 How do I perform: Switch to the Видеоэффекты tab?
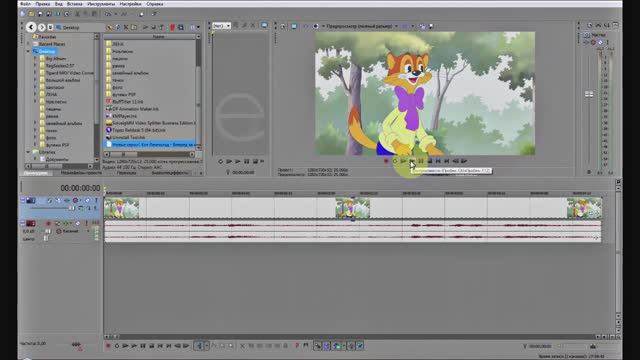pyautogui.click(x=170, y=173)
